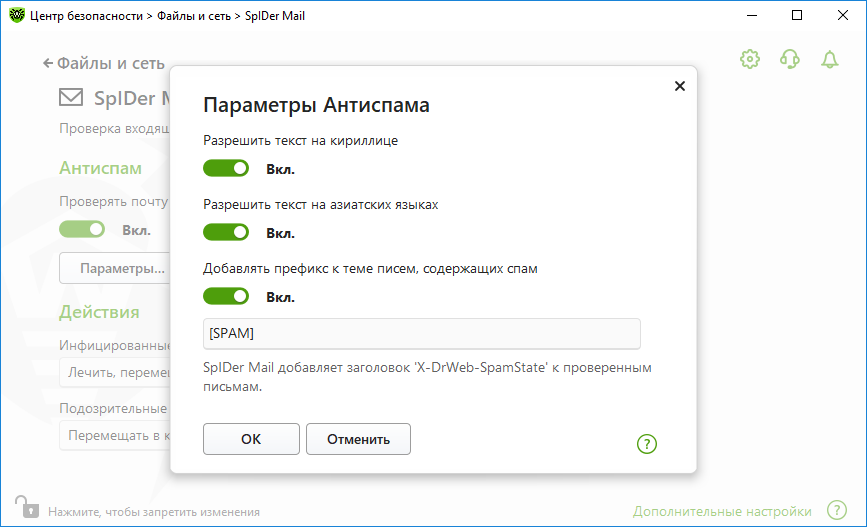Click the Параметры... button in background window
Viewport: 867px width, 527px height.
(x=115, y=268)
